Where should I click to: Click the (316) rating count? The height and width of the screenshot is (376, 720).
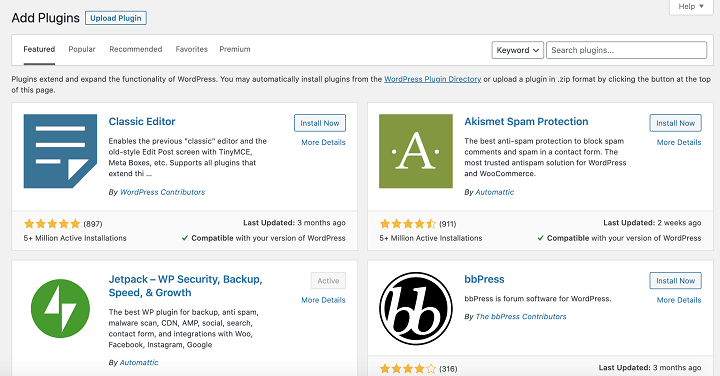tap(448, 369)
